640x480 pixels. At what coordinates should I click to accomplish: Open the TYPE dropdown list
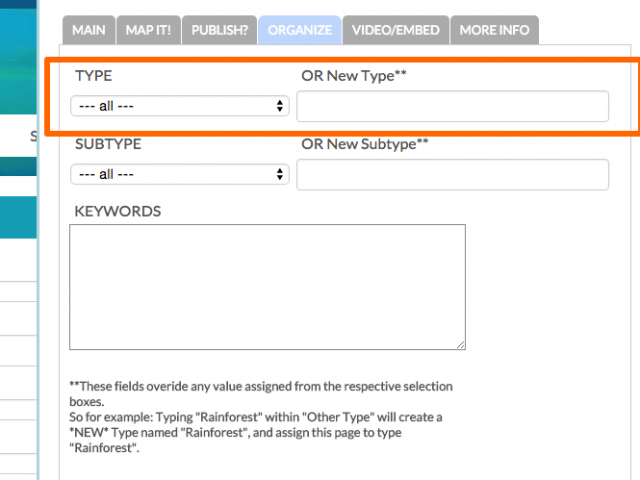coord(180,106)
